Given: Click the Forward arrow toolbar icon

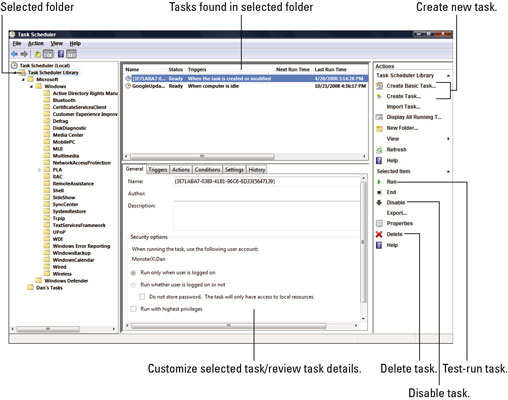Looking at the screenshot, I should 24,54.
